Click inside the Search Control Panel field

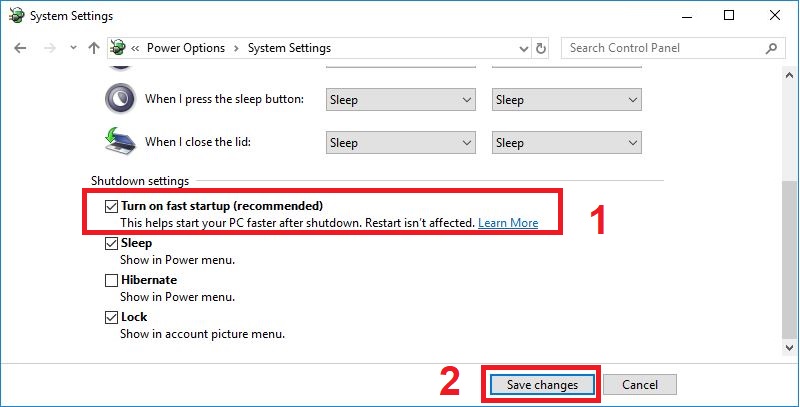[663, 48]
